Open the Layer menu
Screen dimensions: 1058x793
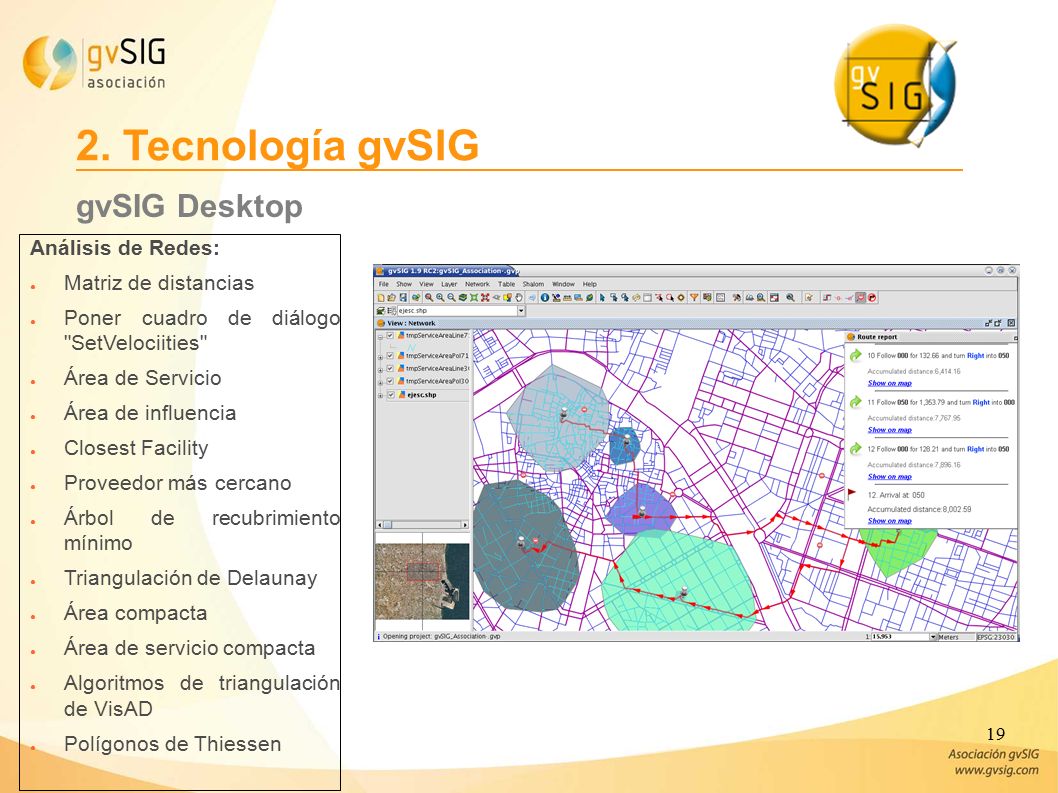449,284
